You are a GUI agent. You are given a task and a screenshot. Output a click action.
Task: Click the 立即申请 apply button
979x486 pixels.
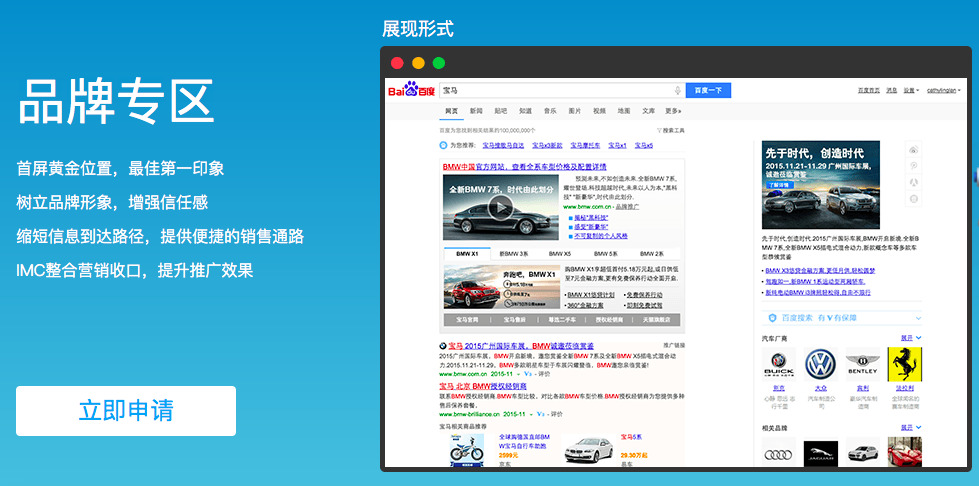[126, 410]
